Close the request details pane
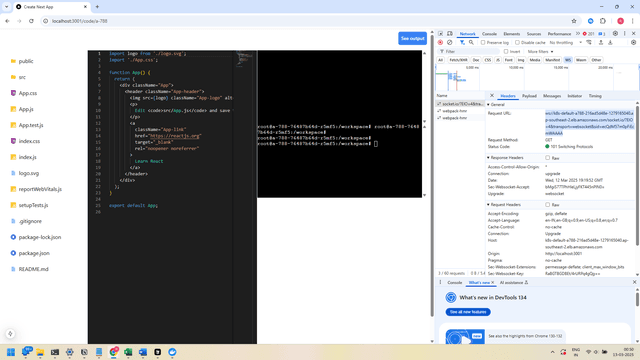Viewport: 640px width, 360px height. pyautogui.click(x=492, y=96)
